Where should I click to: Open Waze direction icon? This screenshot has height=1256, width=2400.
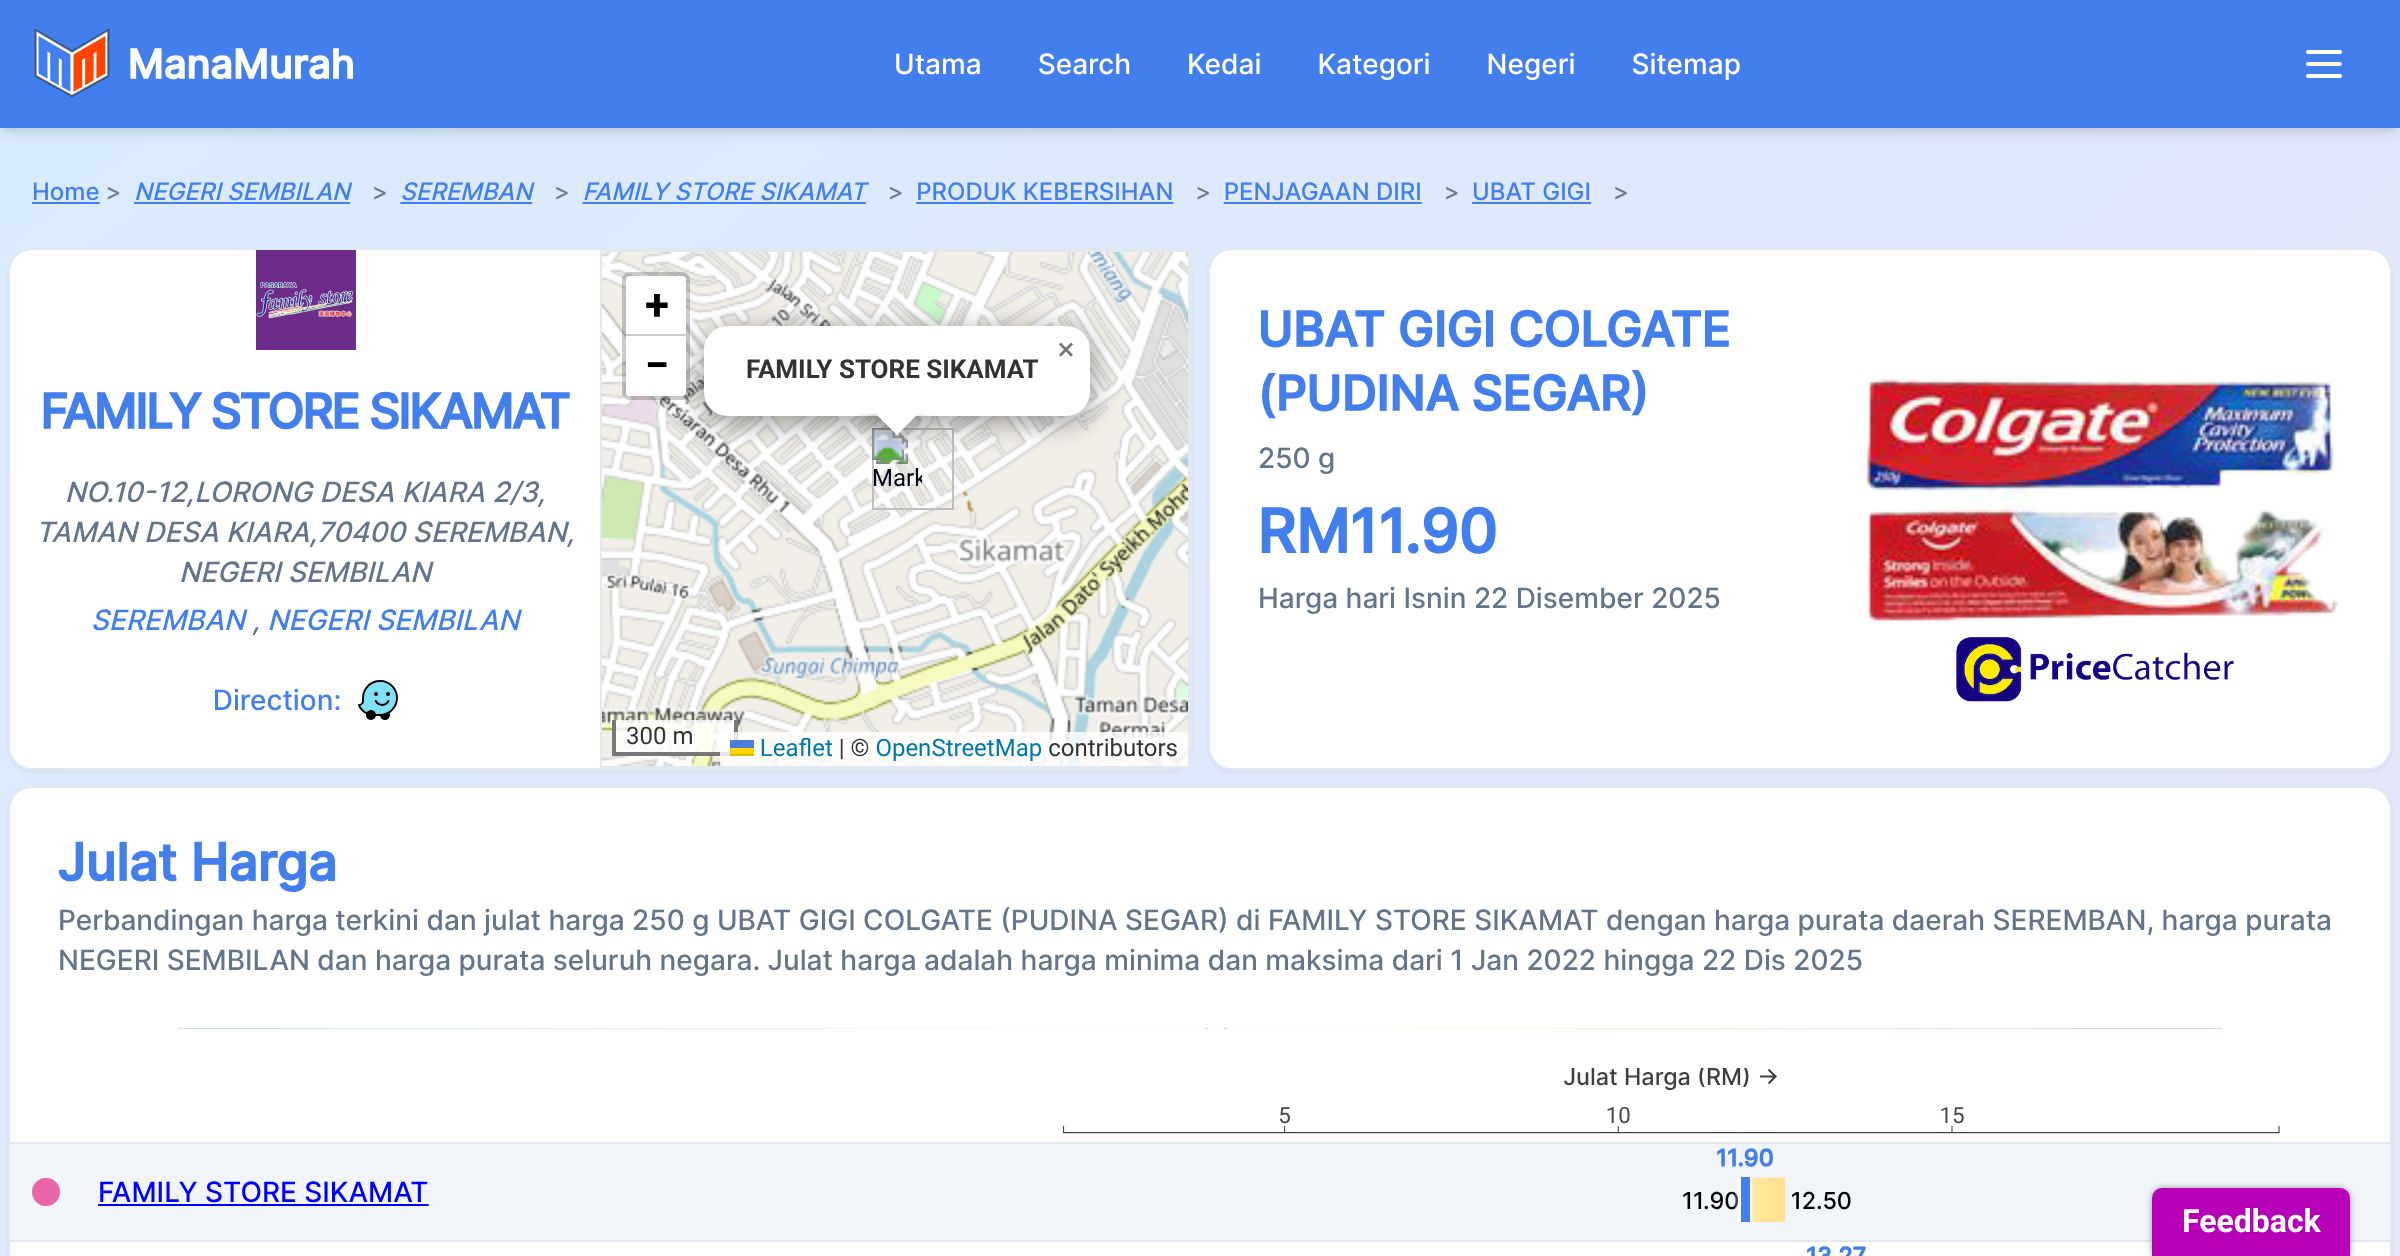[x=378, y=700]
